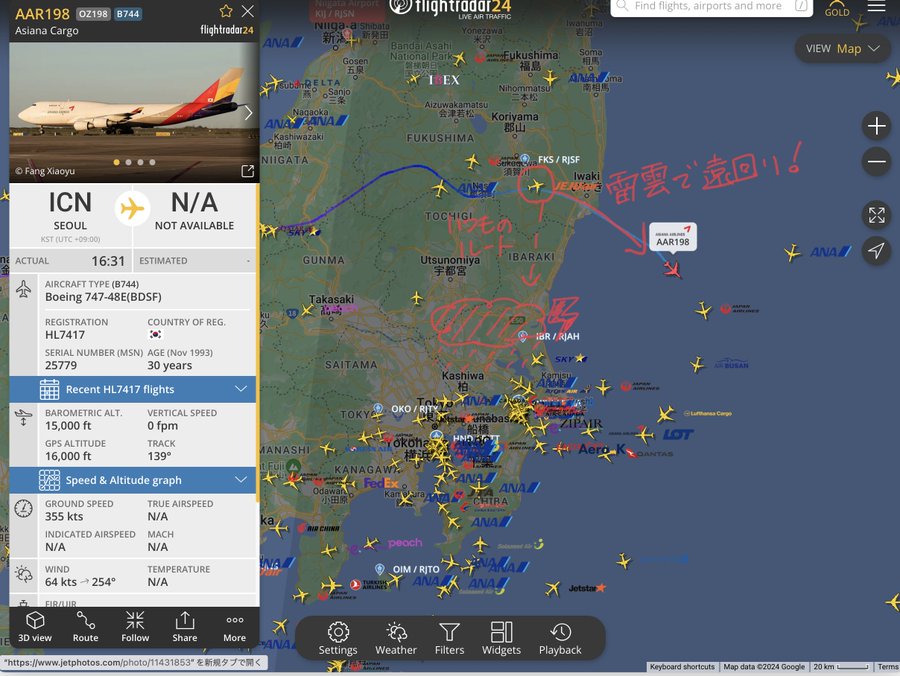Add AAR198 to favorites with star icon
900x676 pixels.
[226, 11]
